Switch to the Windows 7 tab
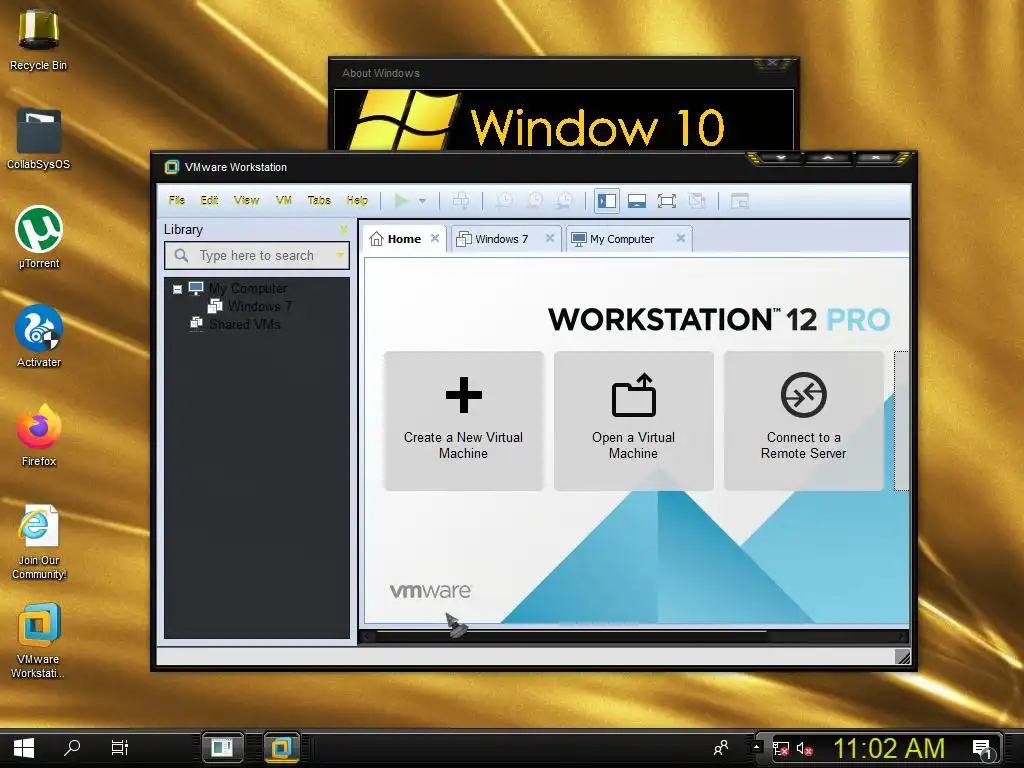Screen dimensions: 1024x768 point(501,239)
